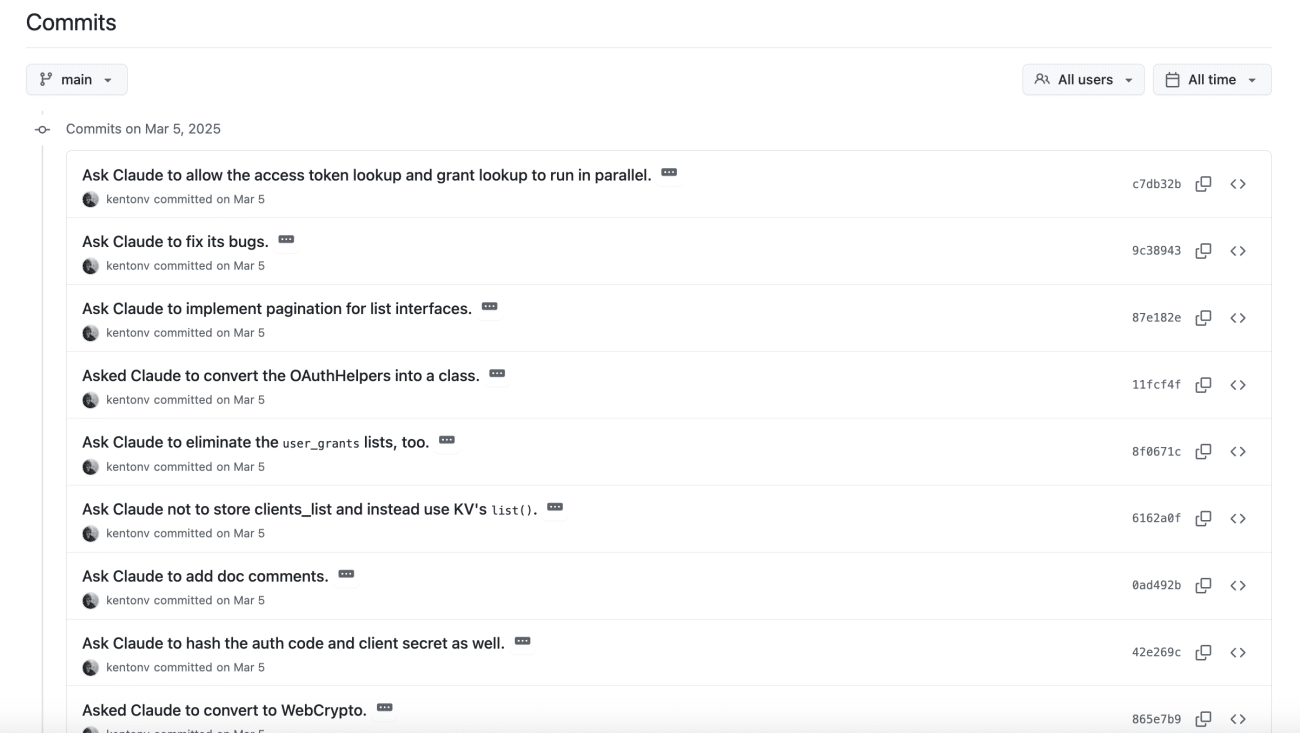
Task: Click kentonv author link on OAuthHelpers commit
Action: click(128, 400)
